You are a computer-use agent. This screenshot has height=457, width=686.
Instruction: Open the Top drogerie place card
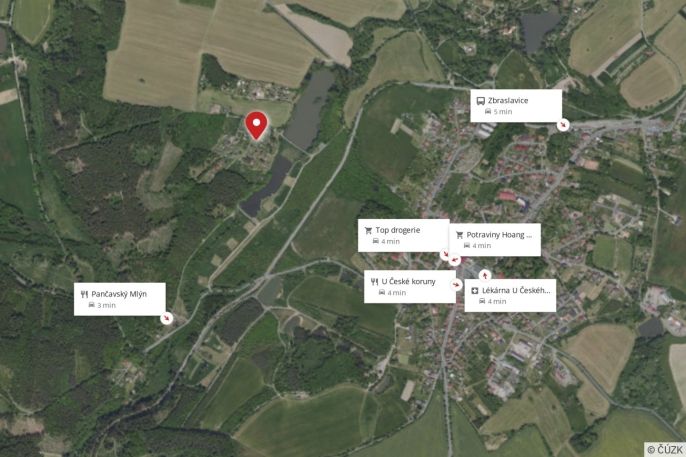point(403,236)
